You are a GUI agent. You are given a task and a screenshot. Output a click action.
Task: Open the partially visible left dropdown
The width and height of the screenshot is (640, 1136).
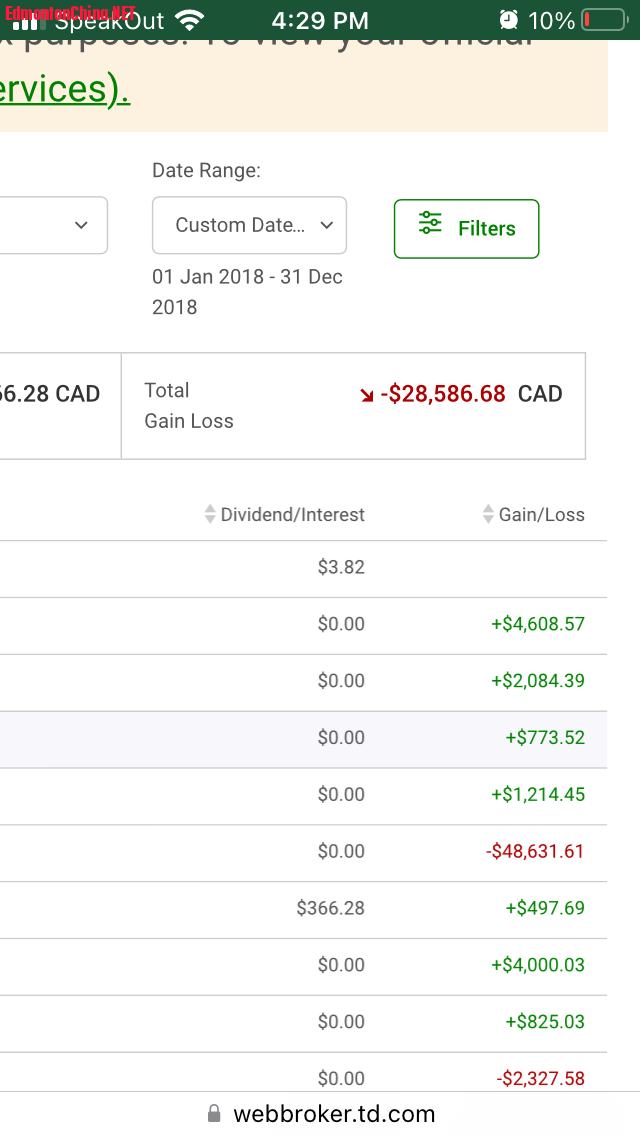coord(54,225)
